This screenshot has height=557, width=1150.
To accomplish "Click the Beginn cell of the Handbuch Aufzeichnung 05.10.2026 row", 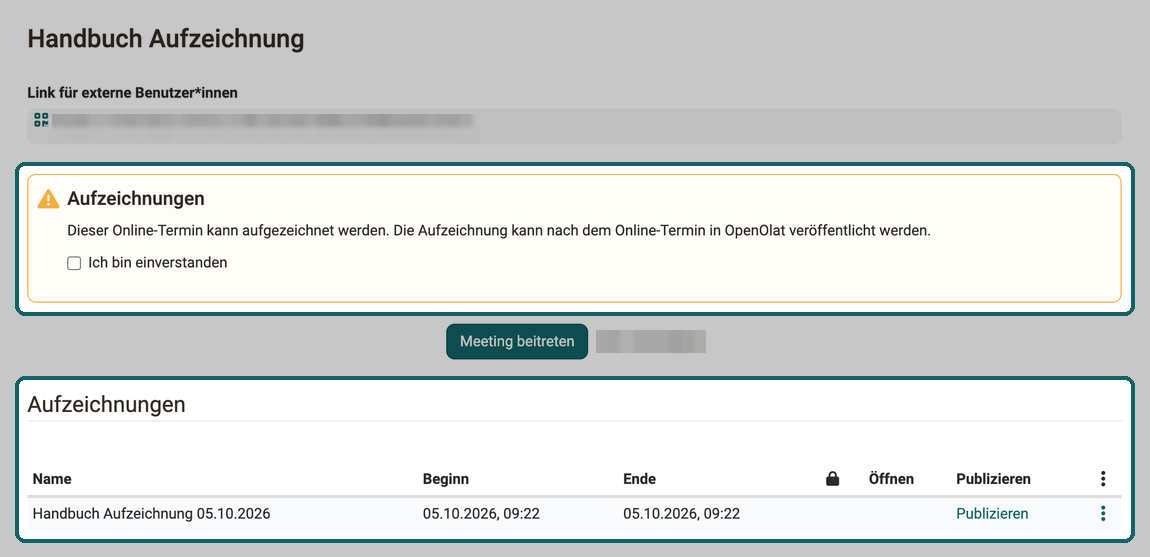I will click(481, 514).
